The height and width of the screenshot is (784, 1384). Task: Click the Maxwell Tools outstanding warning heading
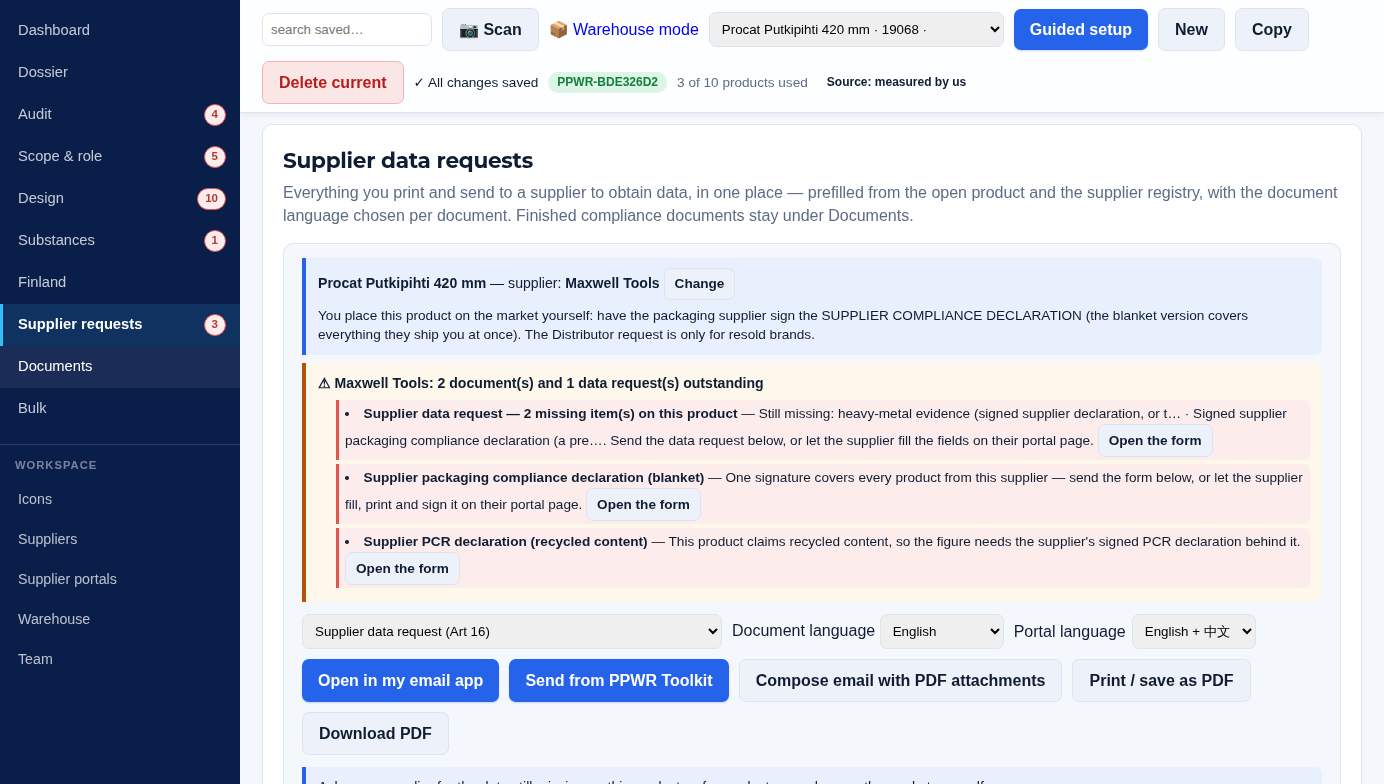[541, 383]
